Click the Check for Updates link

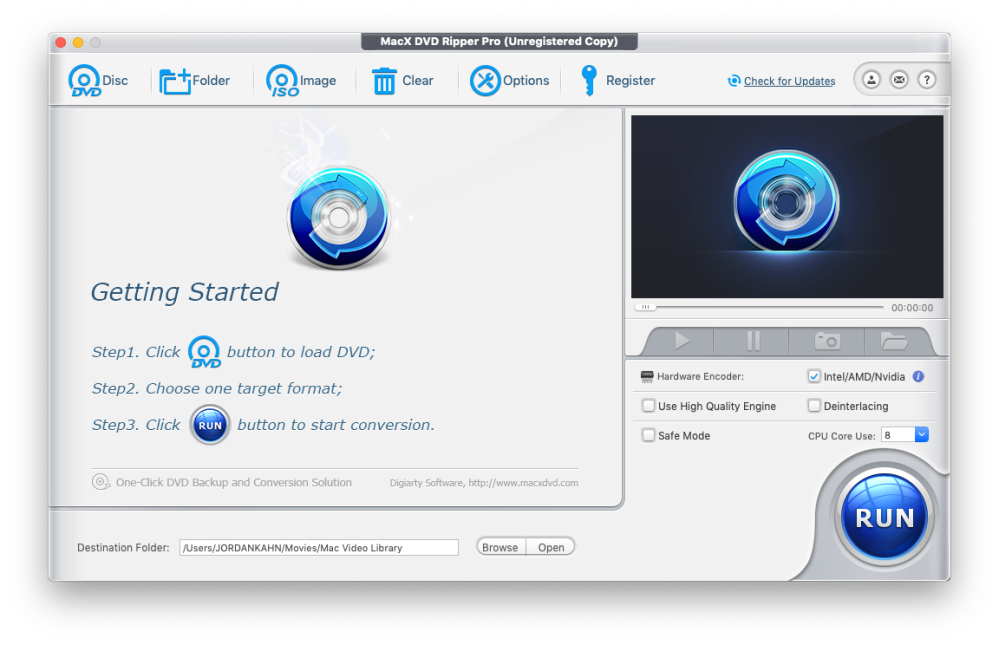point(789,82)
